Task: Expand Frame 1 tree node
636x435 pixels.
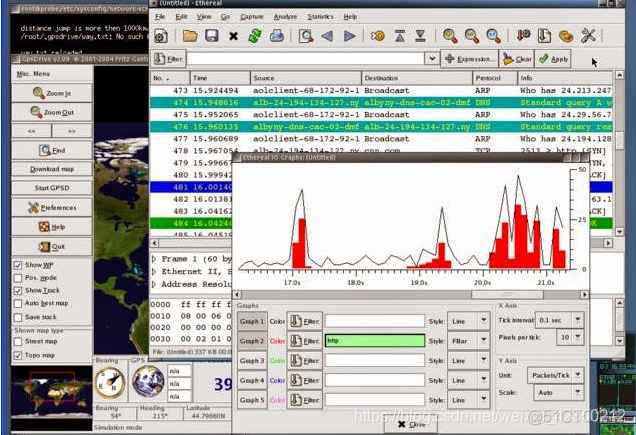Action: pos(154,259)
